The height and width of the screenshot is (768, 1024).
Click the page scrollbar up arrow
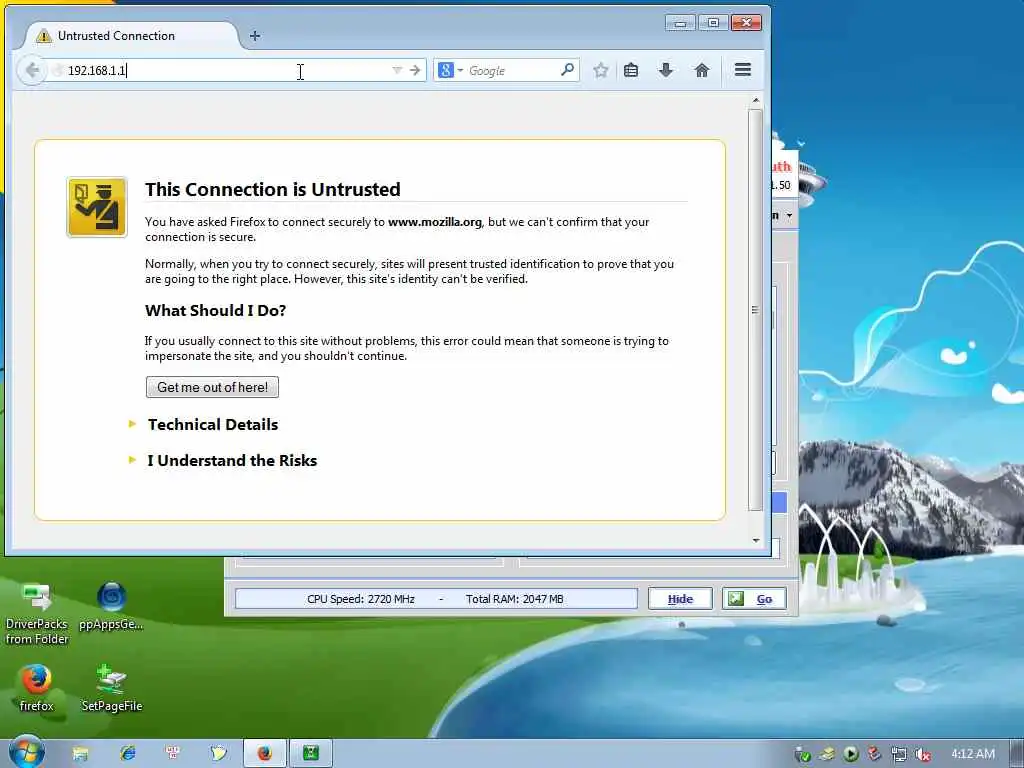pos(756,101)
